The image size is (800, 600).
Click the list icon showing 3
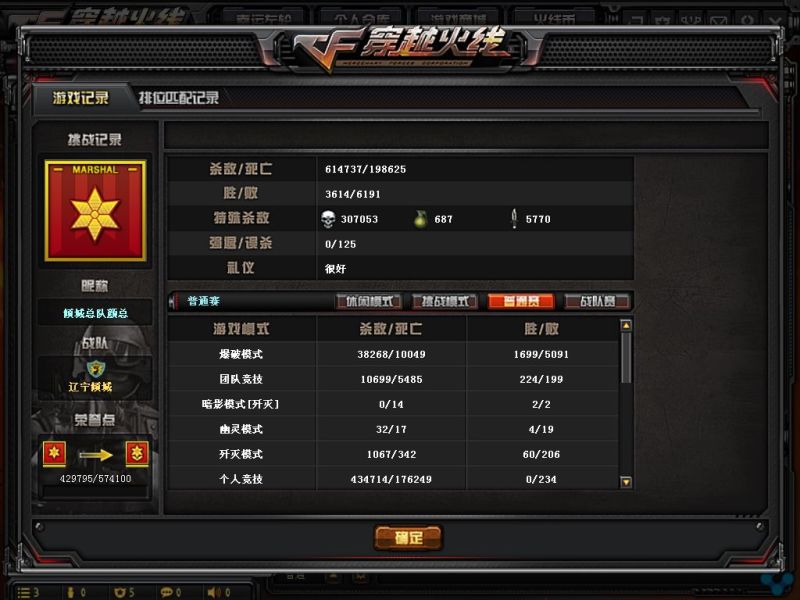(x=23, y=592)
